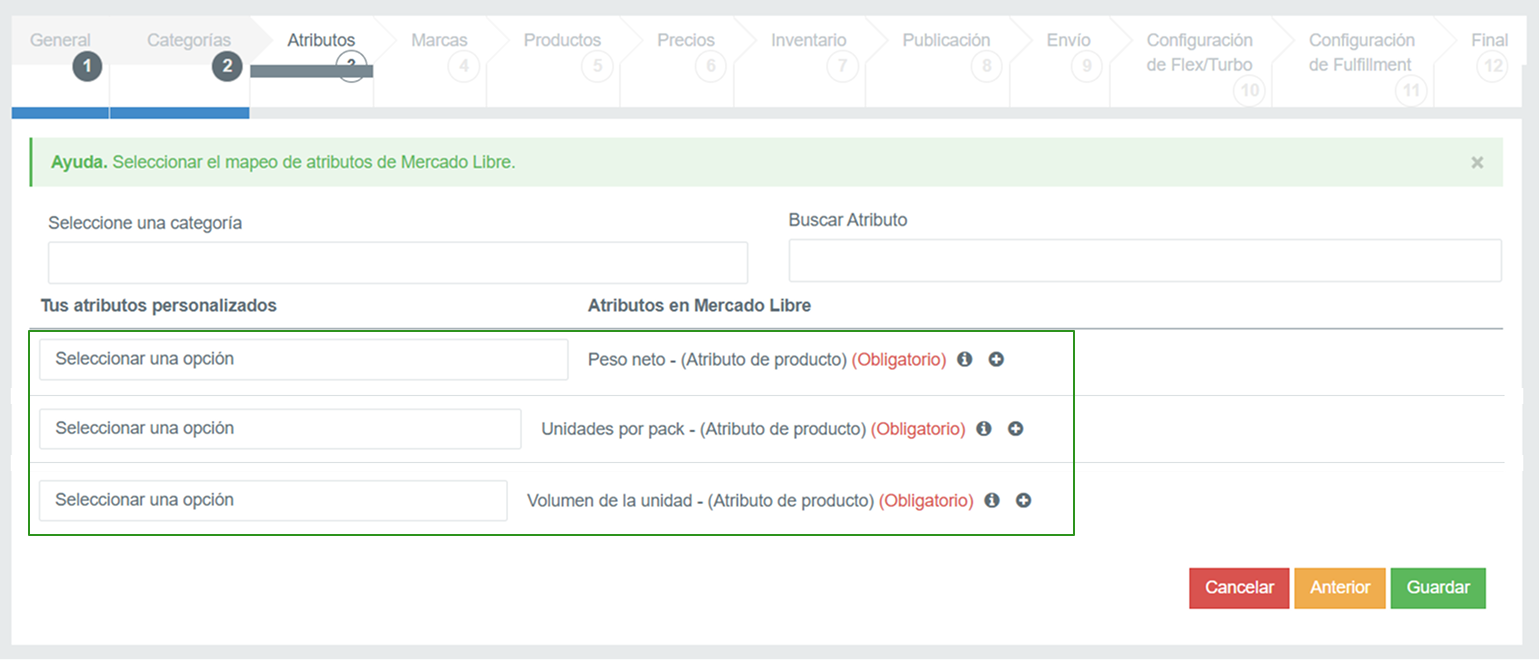Click plus icon beside Peso neto attribute
Image resolution: width=1539 pixels, height=660 pixels.
996,359
